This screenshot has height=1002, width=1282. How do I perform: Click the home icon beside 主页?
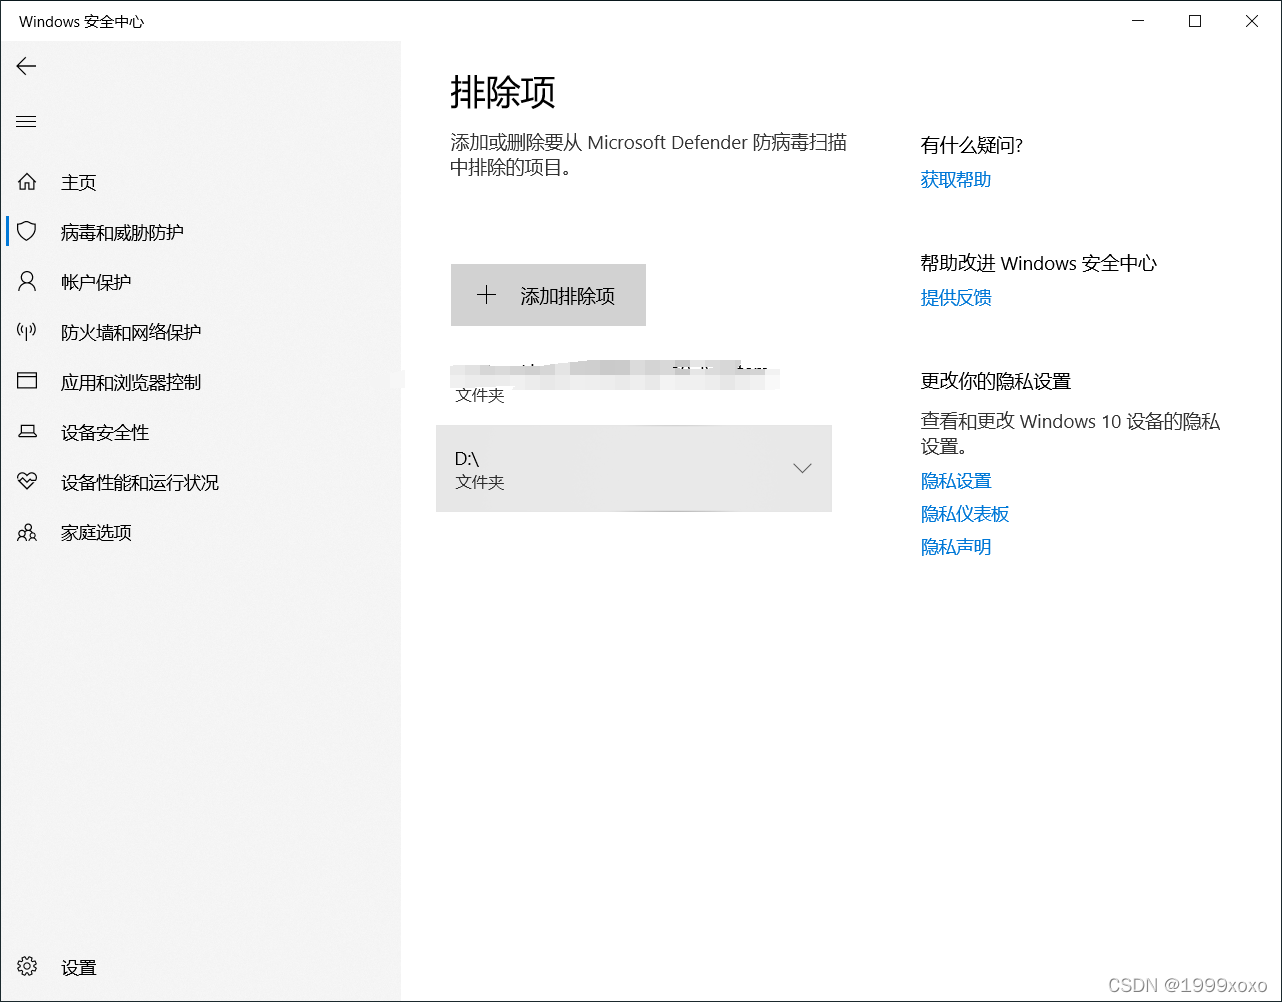tap(27, 182)
